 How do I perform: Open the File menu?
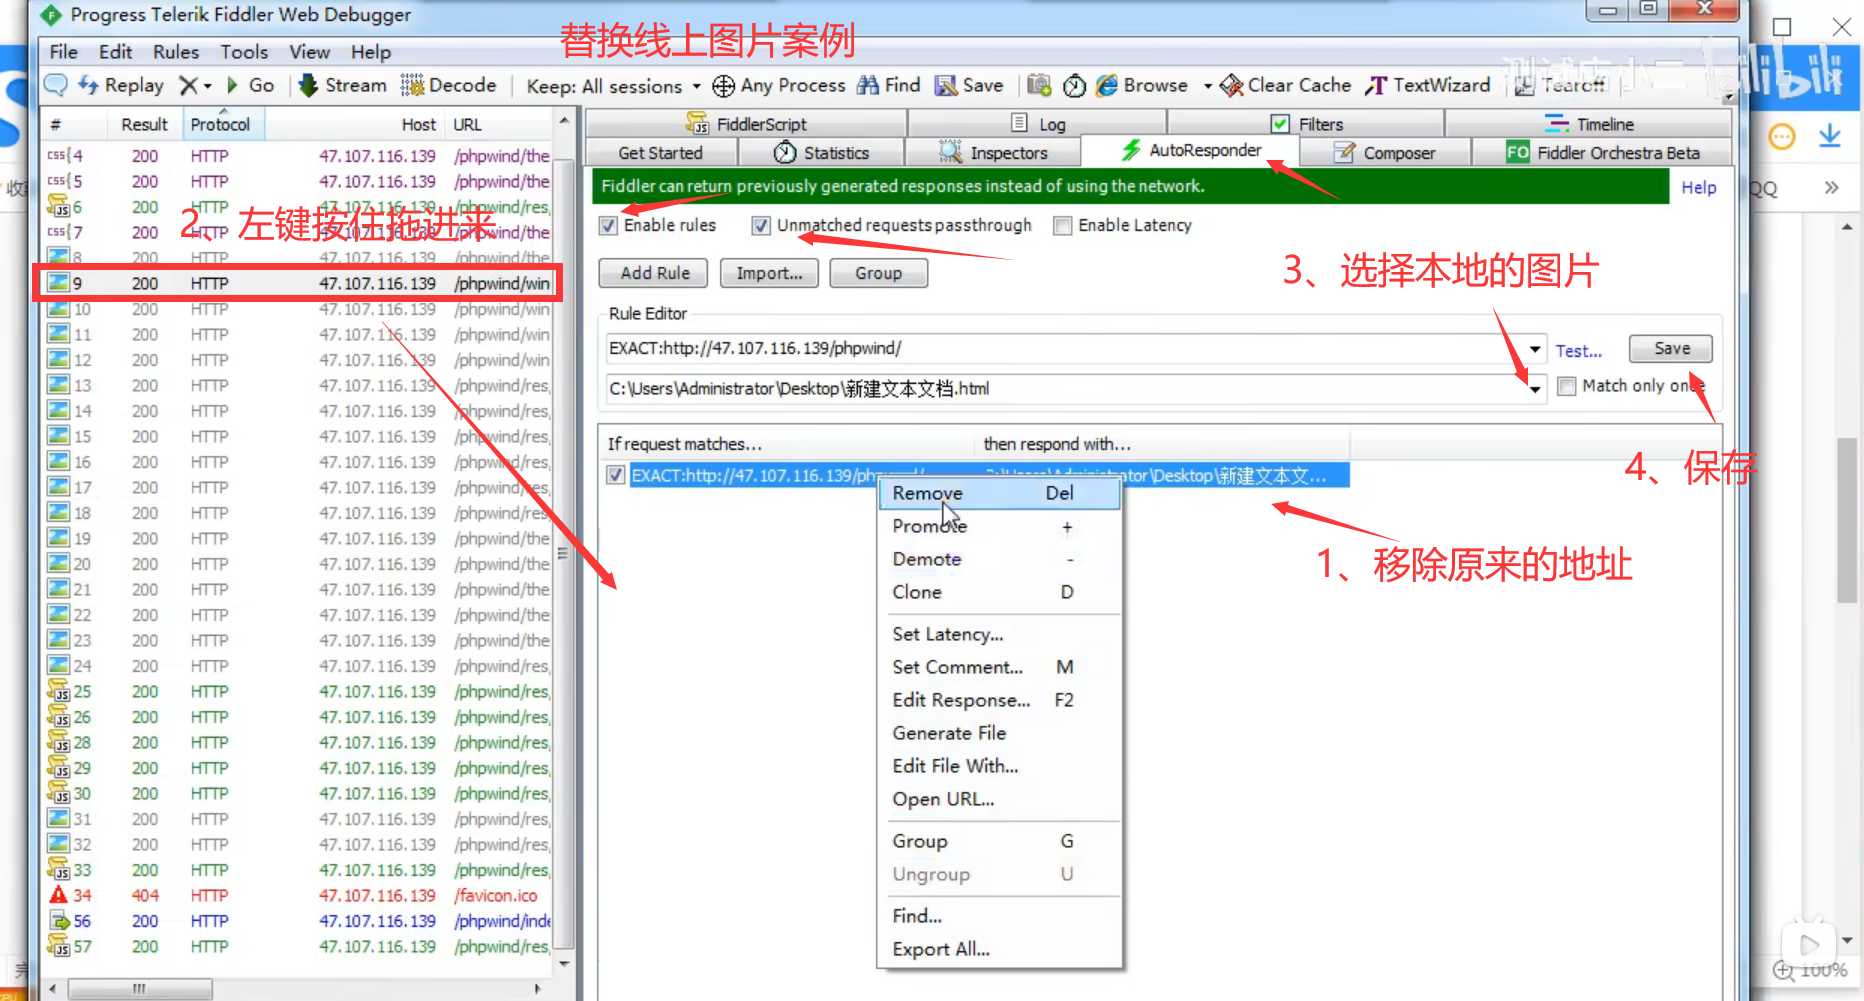click(63, 52)
